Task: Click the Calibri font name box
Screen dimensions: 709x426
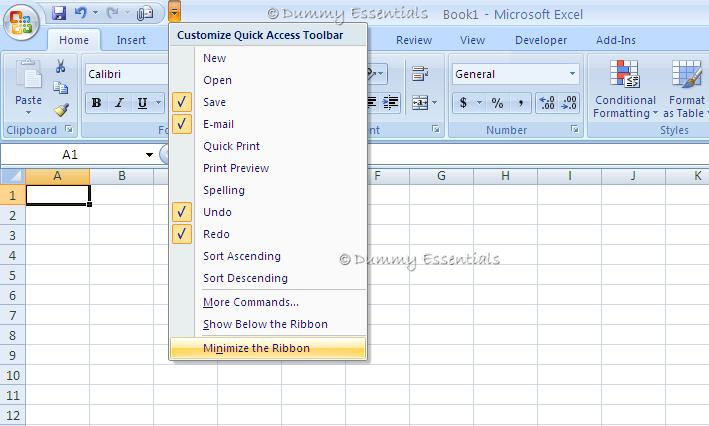Action: click(x=127, y=74)
